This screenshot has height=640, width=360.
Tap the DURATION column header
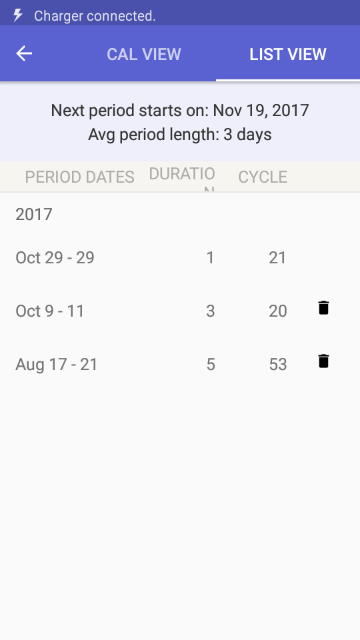click(x=182, y=179)
